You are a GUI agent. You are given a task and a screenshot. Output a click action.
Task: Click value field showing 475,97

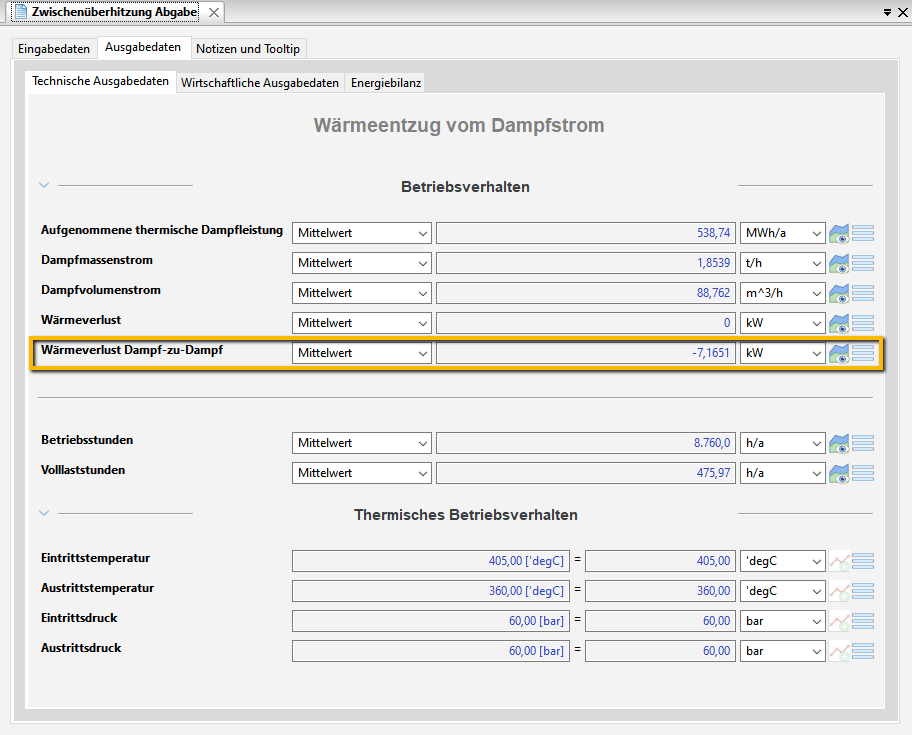point(586,473)
